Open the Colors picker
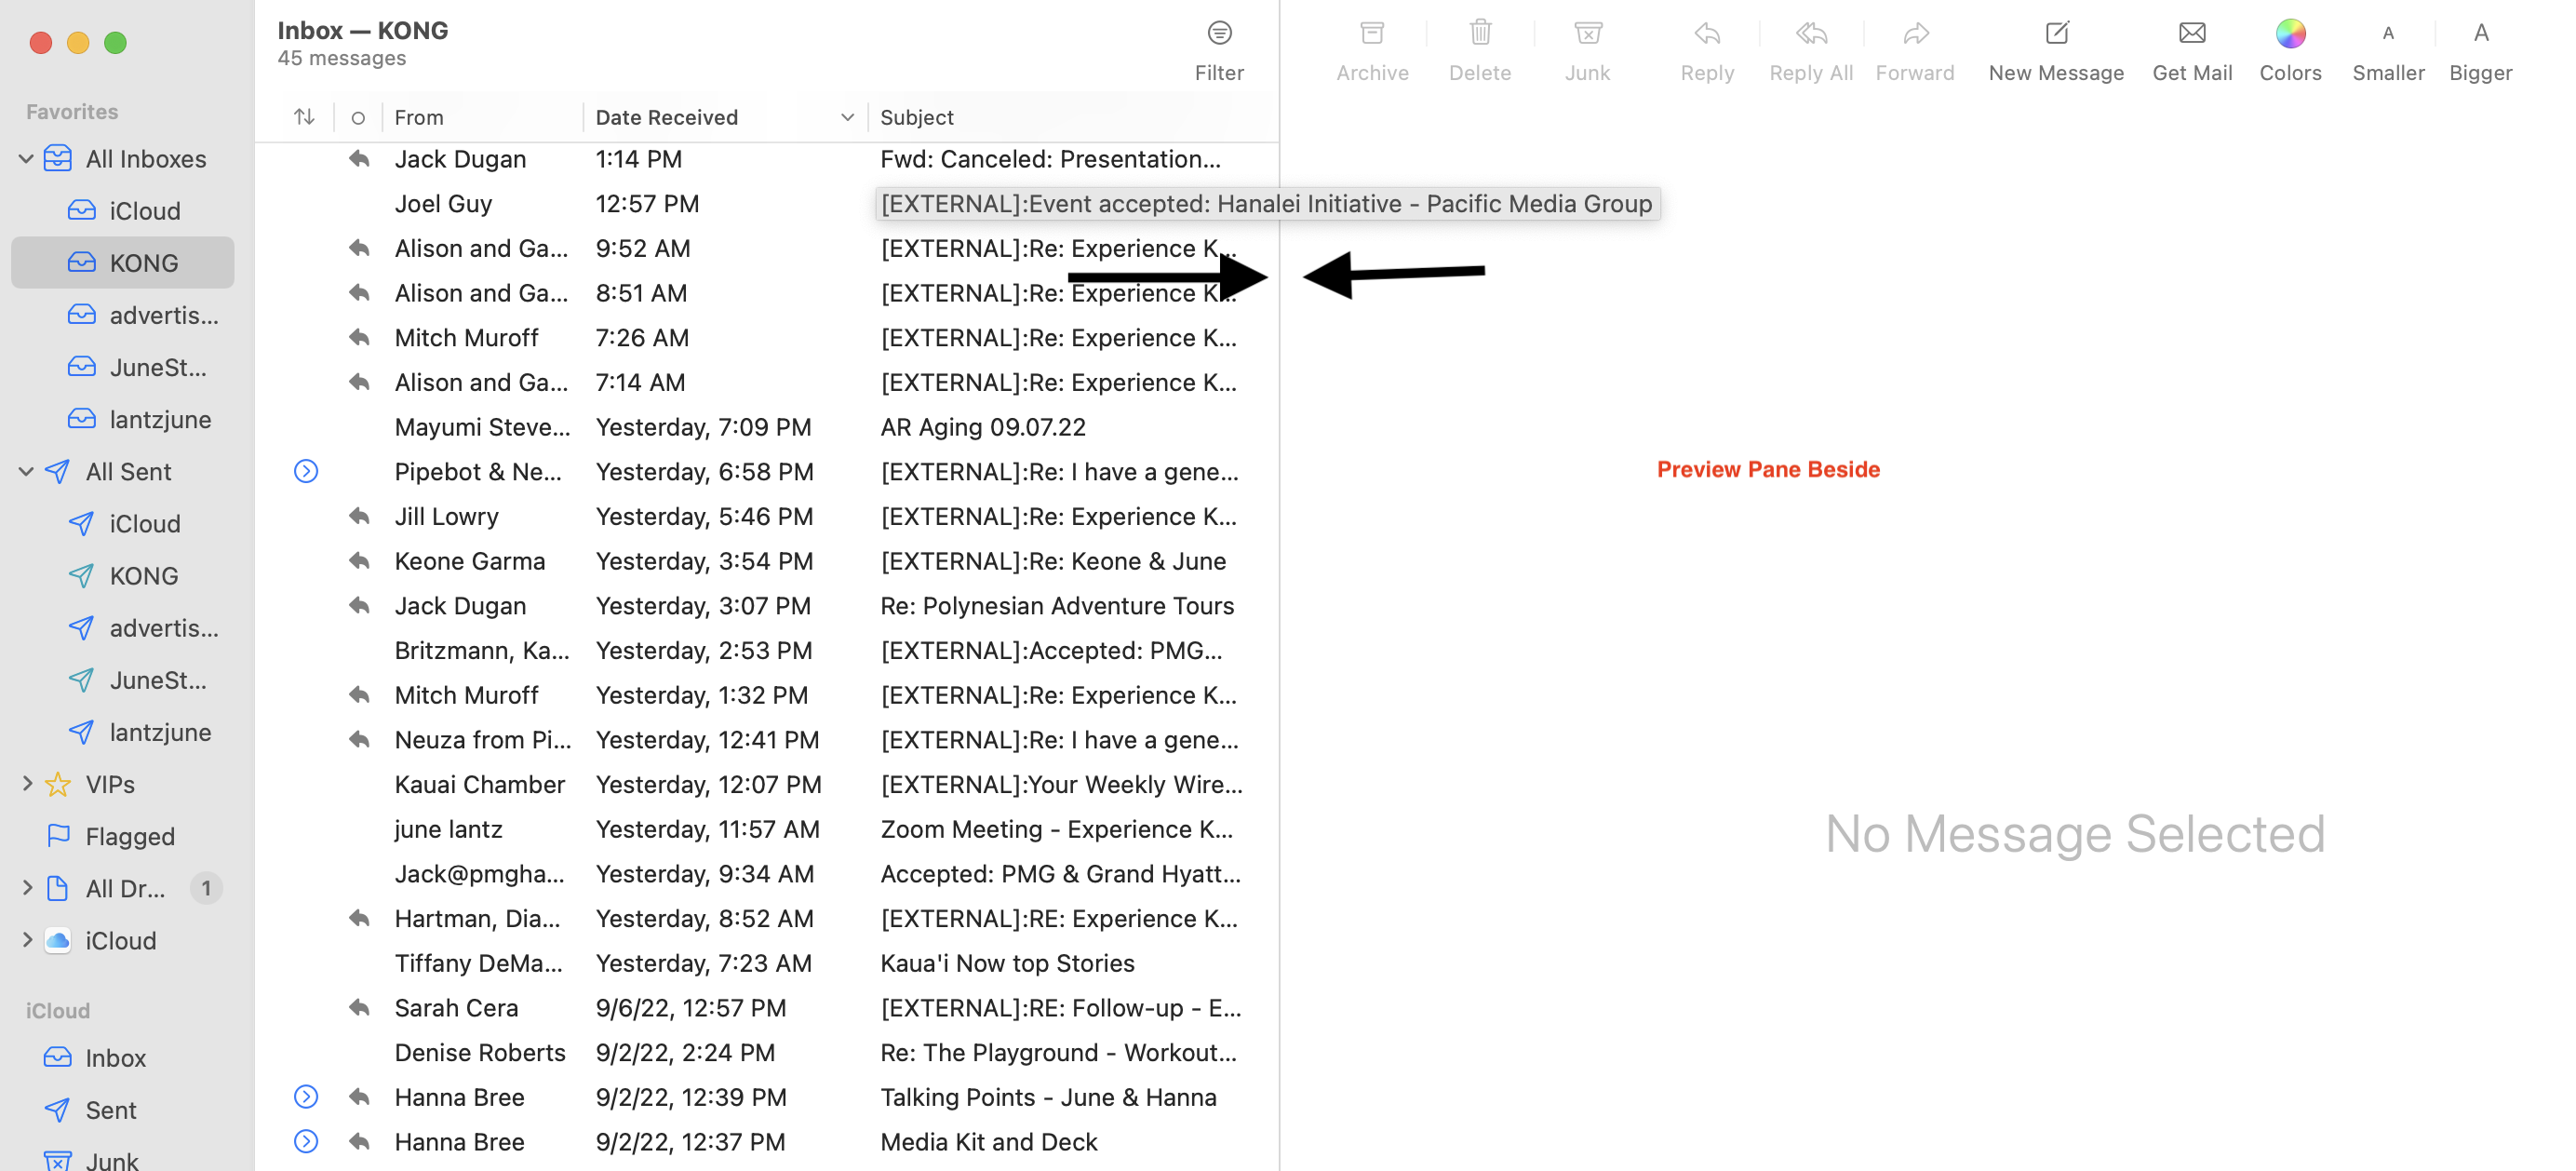The height and width of the screenshot is (1171, 2576). coord(2290,34)
